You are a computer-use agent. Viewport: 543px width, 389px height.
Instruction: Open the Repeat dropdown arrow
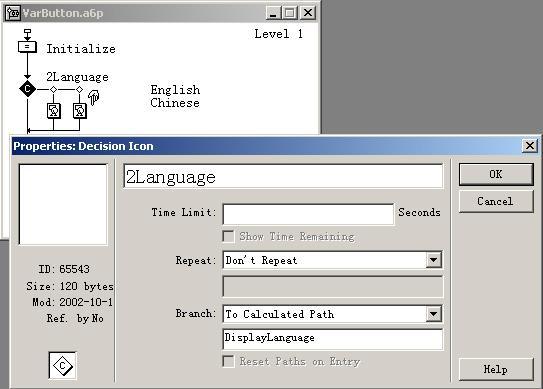coord(434,260)
